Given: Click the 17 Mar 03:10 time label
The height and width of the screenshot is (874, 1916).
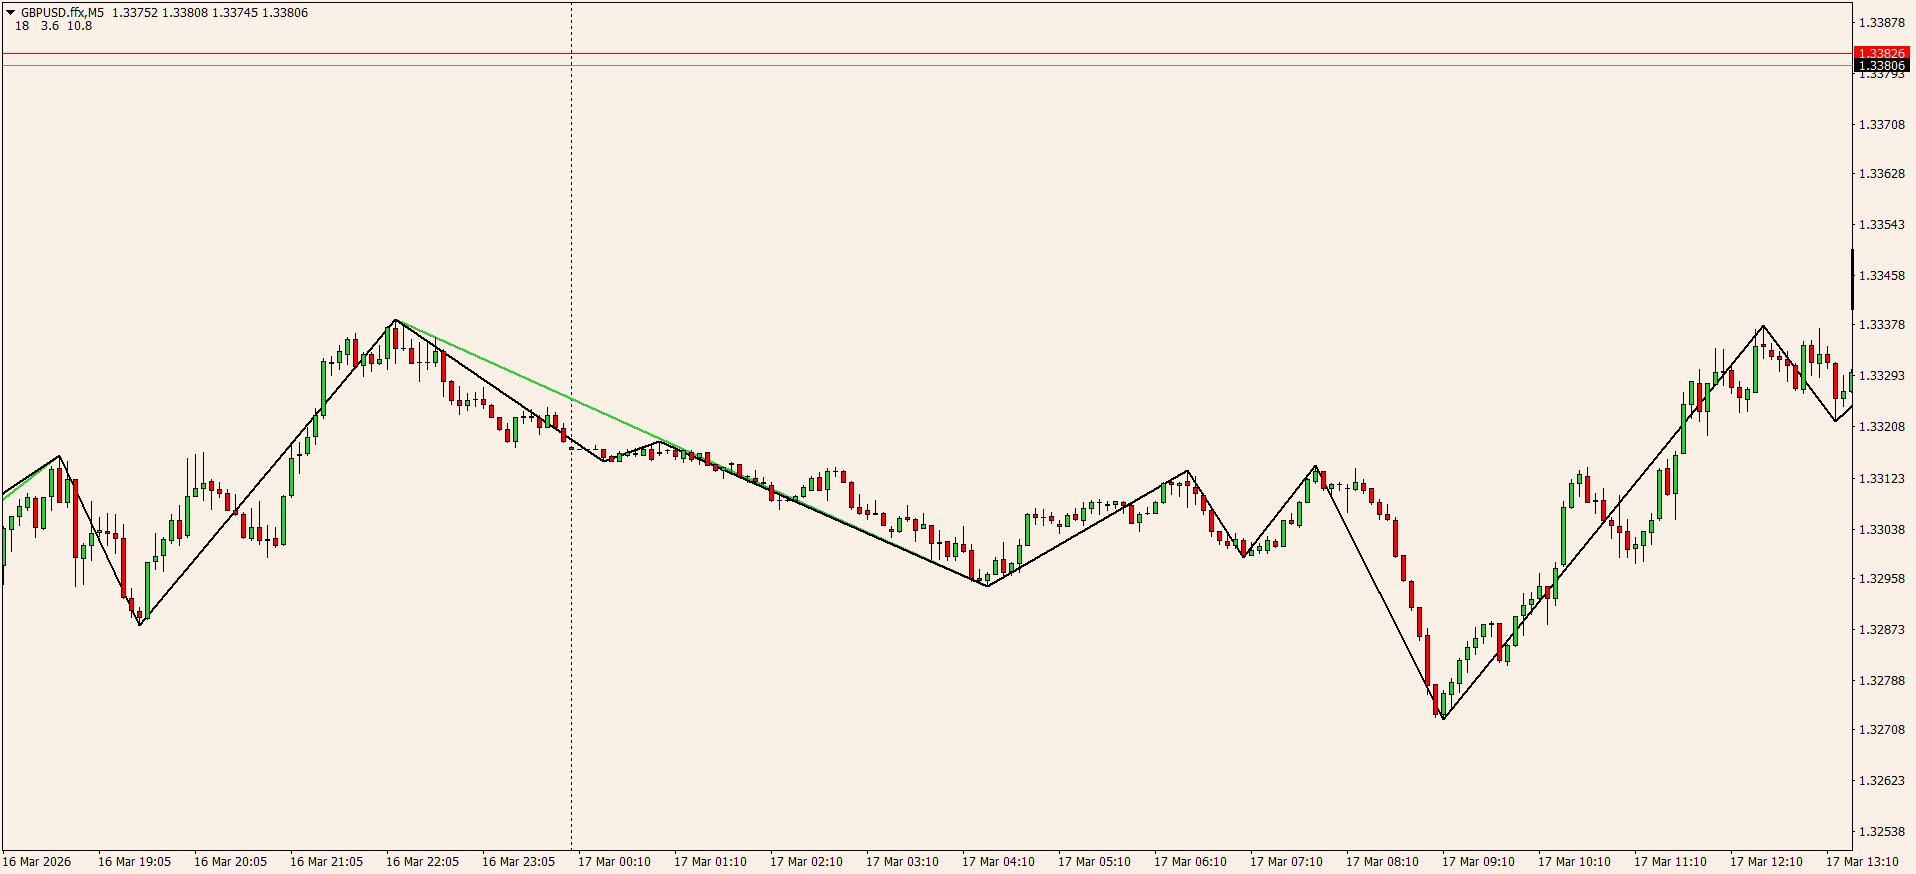Looking at the screenshot, I should click(902, 862).
